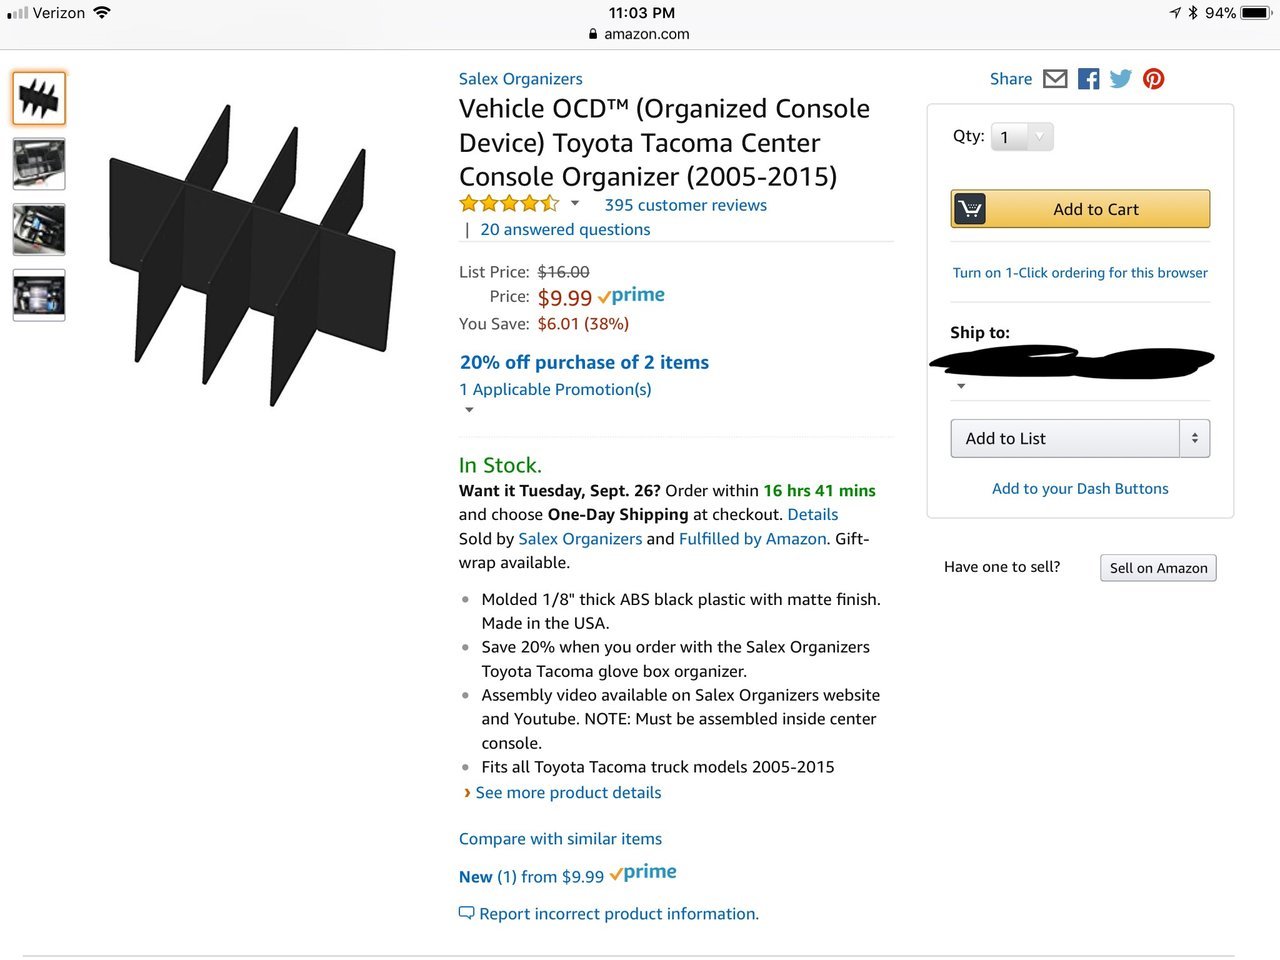Open Add to List options arrows
This screenshot has height=960, width=1280.
(x=1195, y=438)
